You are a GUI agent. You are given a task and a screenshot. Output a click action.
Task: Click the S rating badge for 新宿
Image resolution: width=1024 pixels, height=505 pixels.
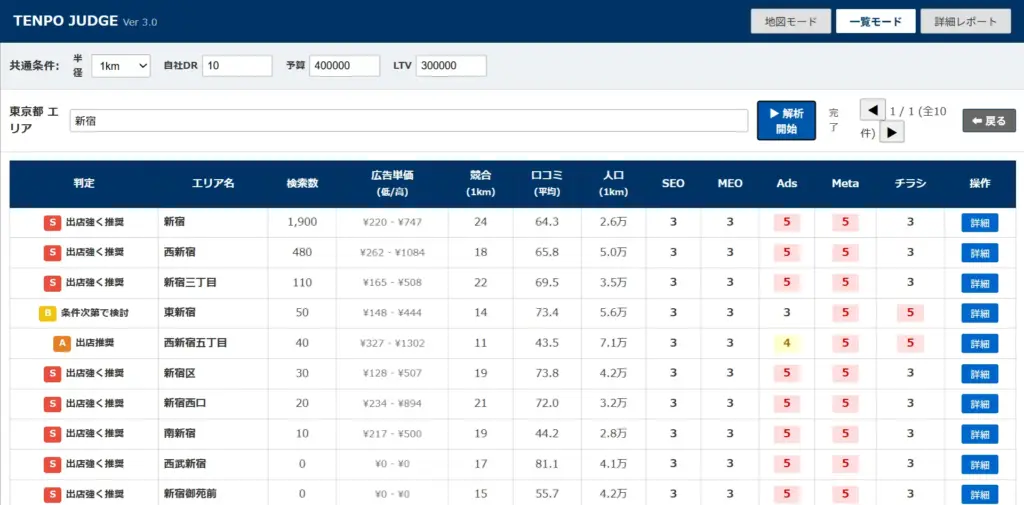(51, 222)
